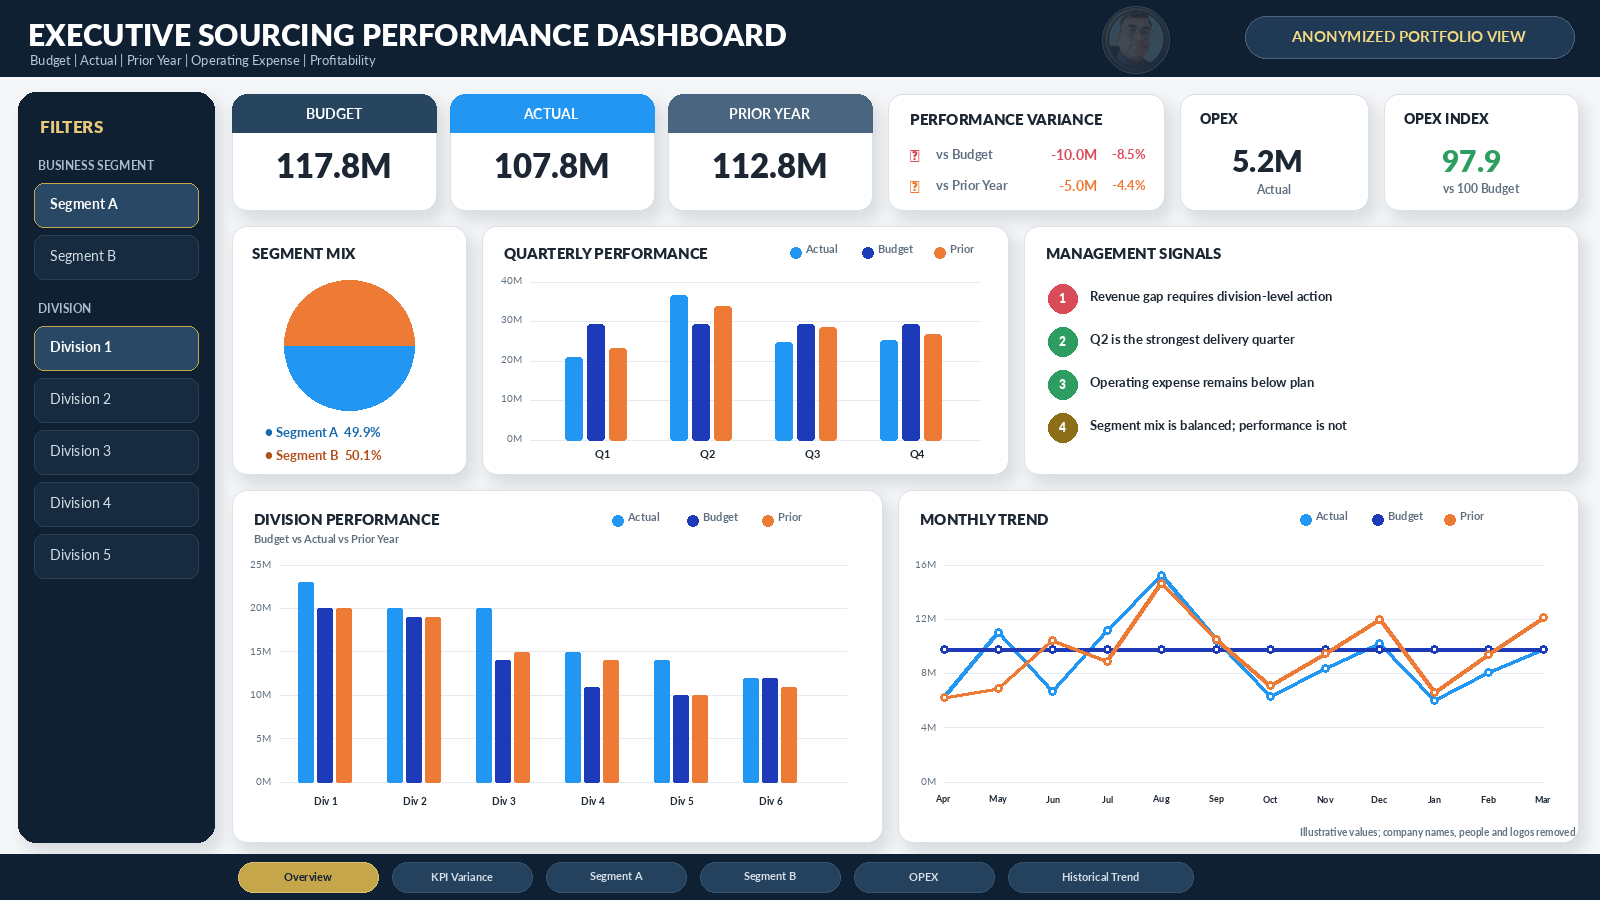
Task: Click the icon beside vs Budget variance
Action: click(914, 155)
